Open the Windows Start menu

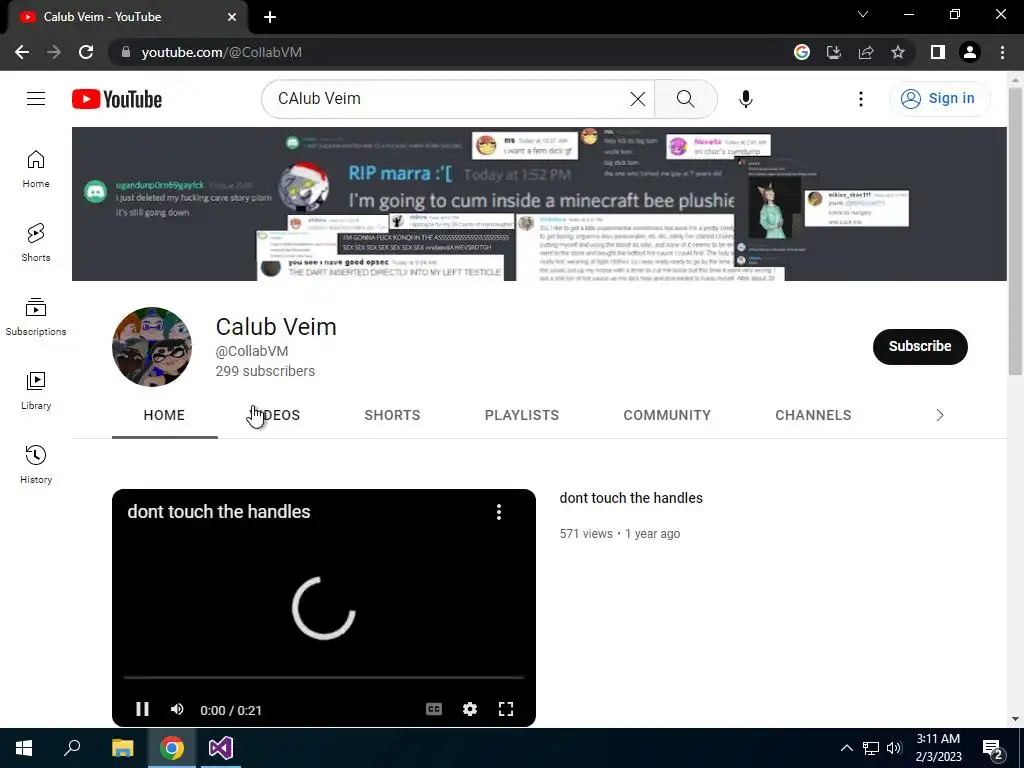pyautogui.click(x=24, y=748)
